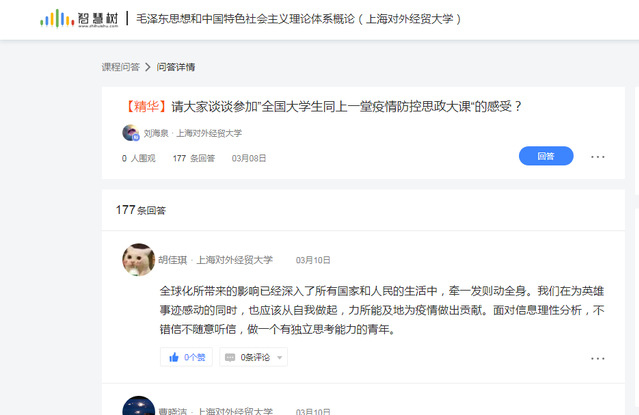Click the 177 条回答 count under question
The image size is (639, 415).
point(194,158)
